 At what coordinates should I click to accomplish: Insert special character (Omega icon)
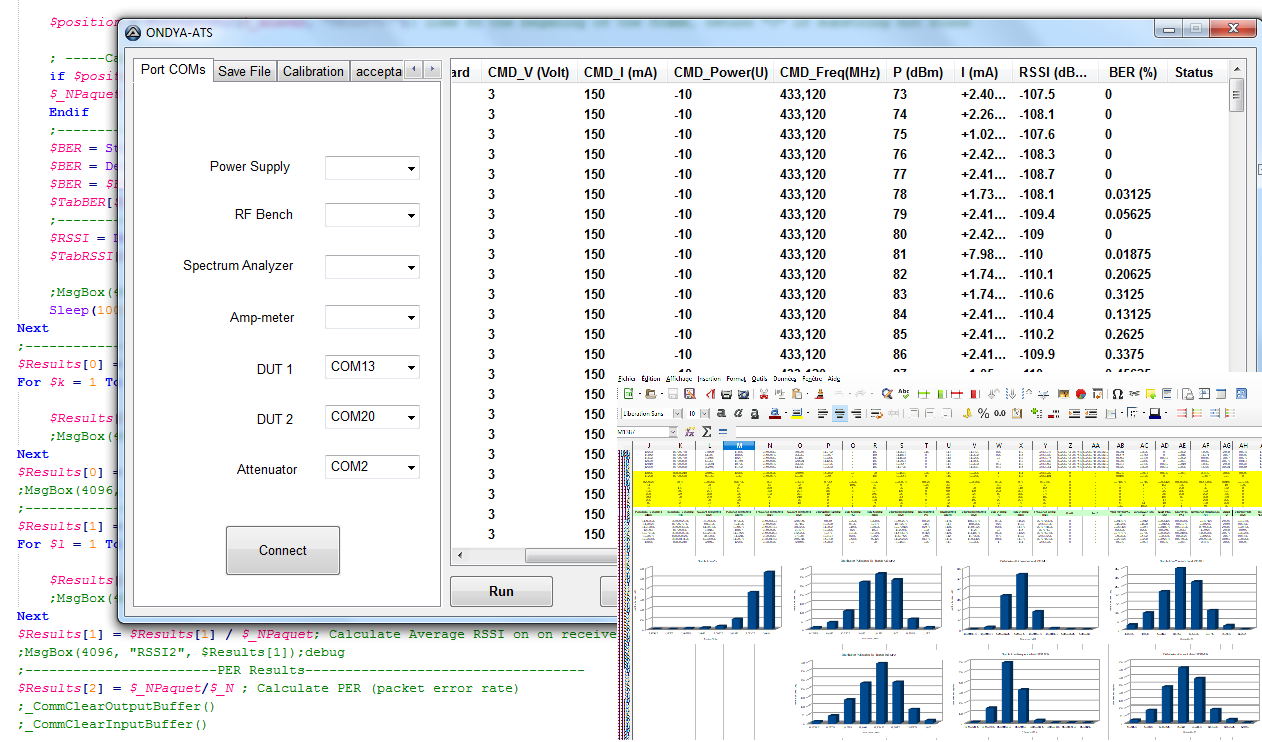(x=1118, y=394)
